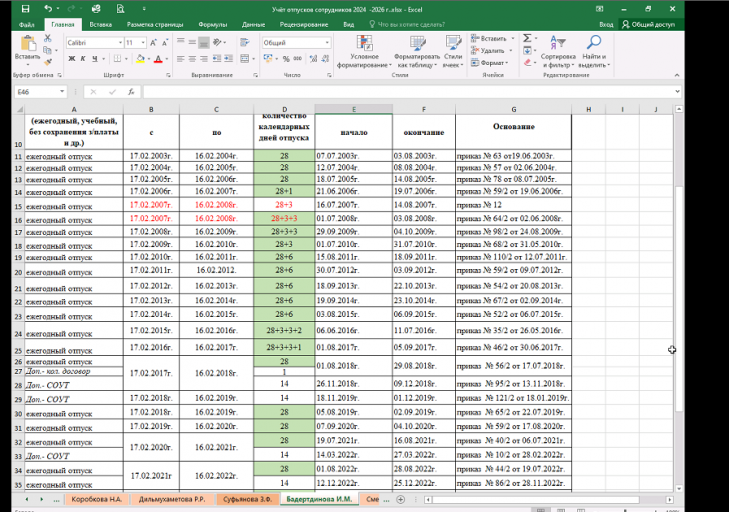The width and height of the screenshot is (729, 512).
Task: Open Стили ячеек gallery
Action: coord(453,52)
